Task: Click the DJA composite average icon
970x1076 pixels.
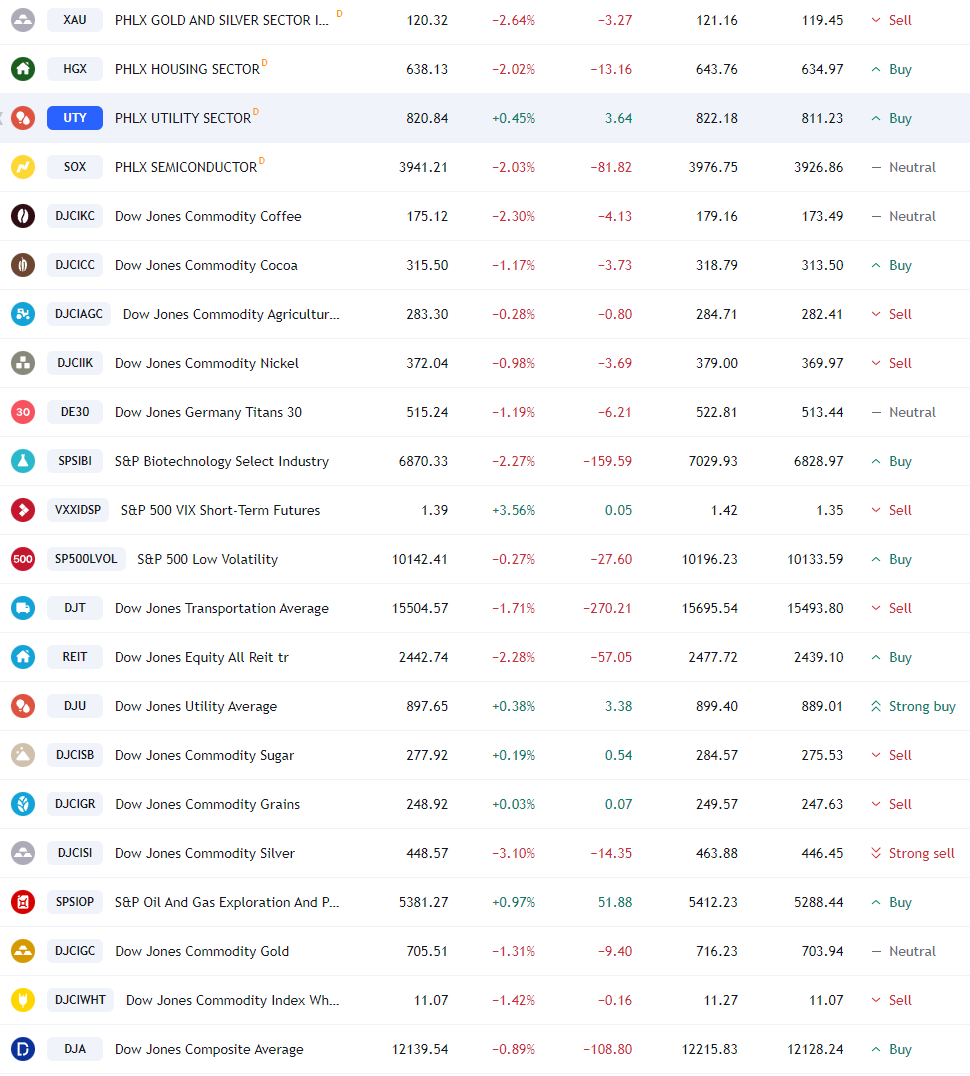Action: [x=23, y=1049]
